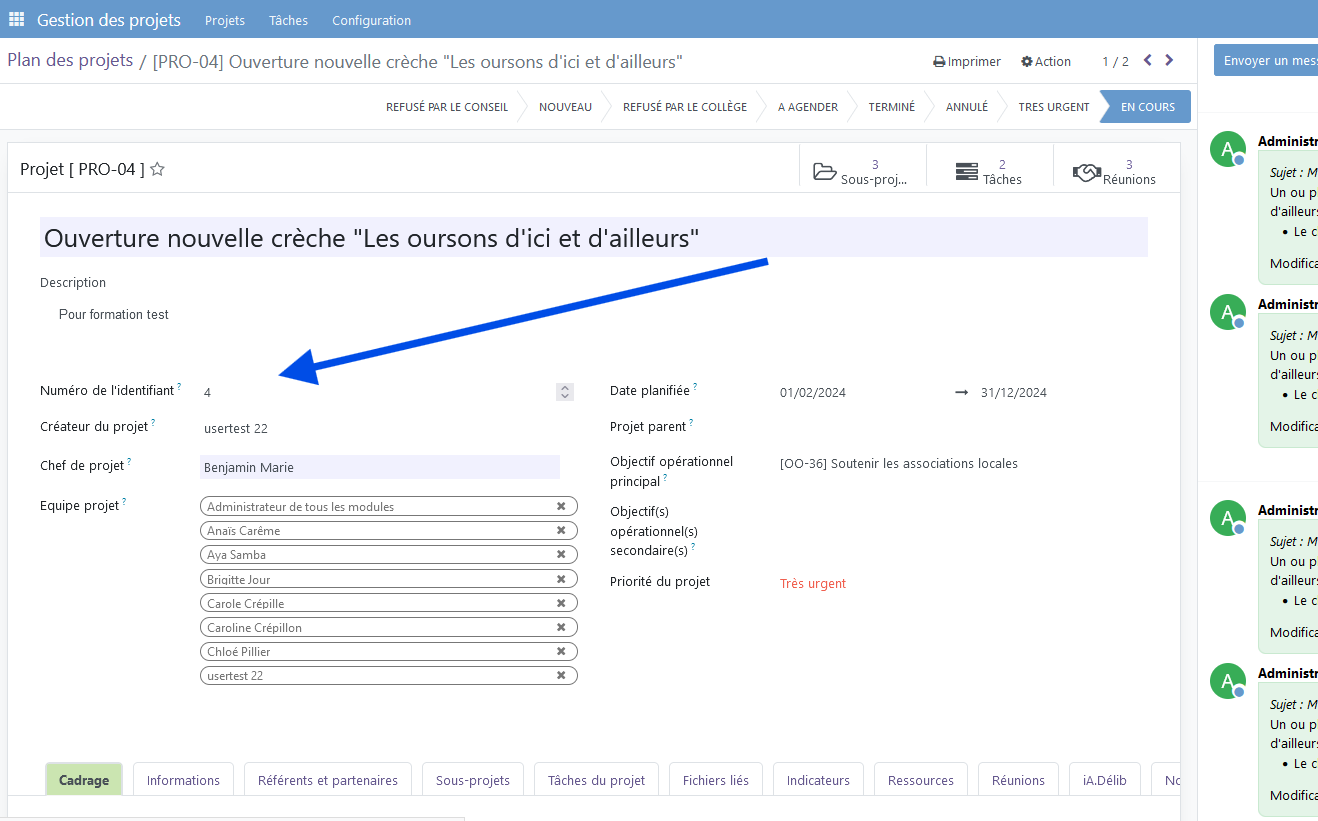Switch to the iA.Délib tab

click(x=1104, y=780)
